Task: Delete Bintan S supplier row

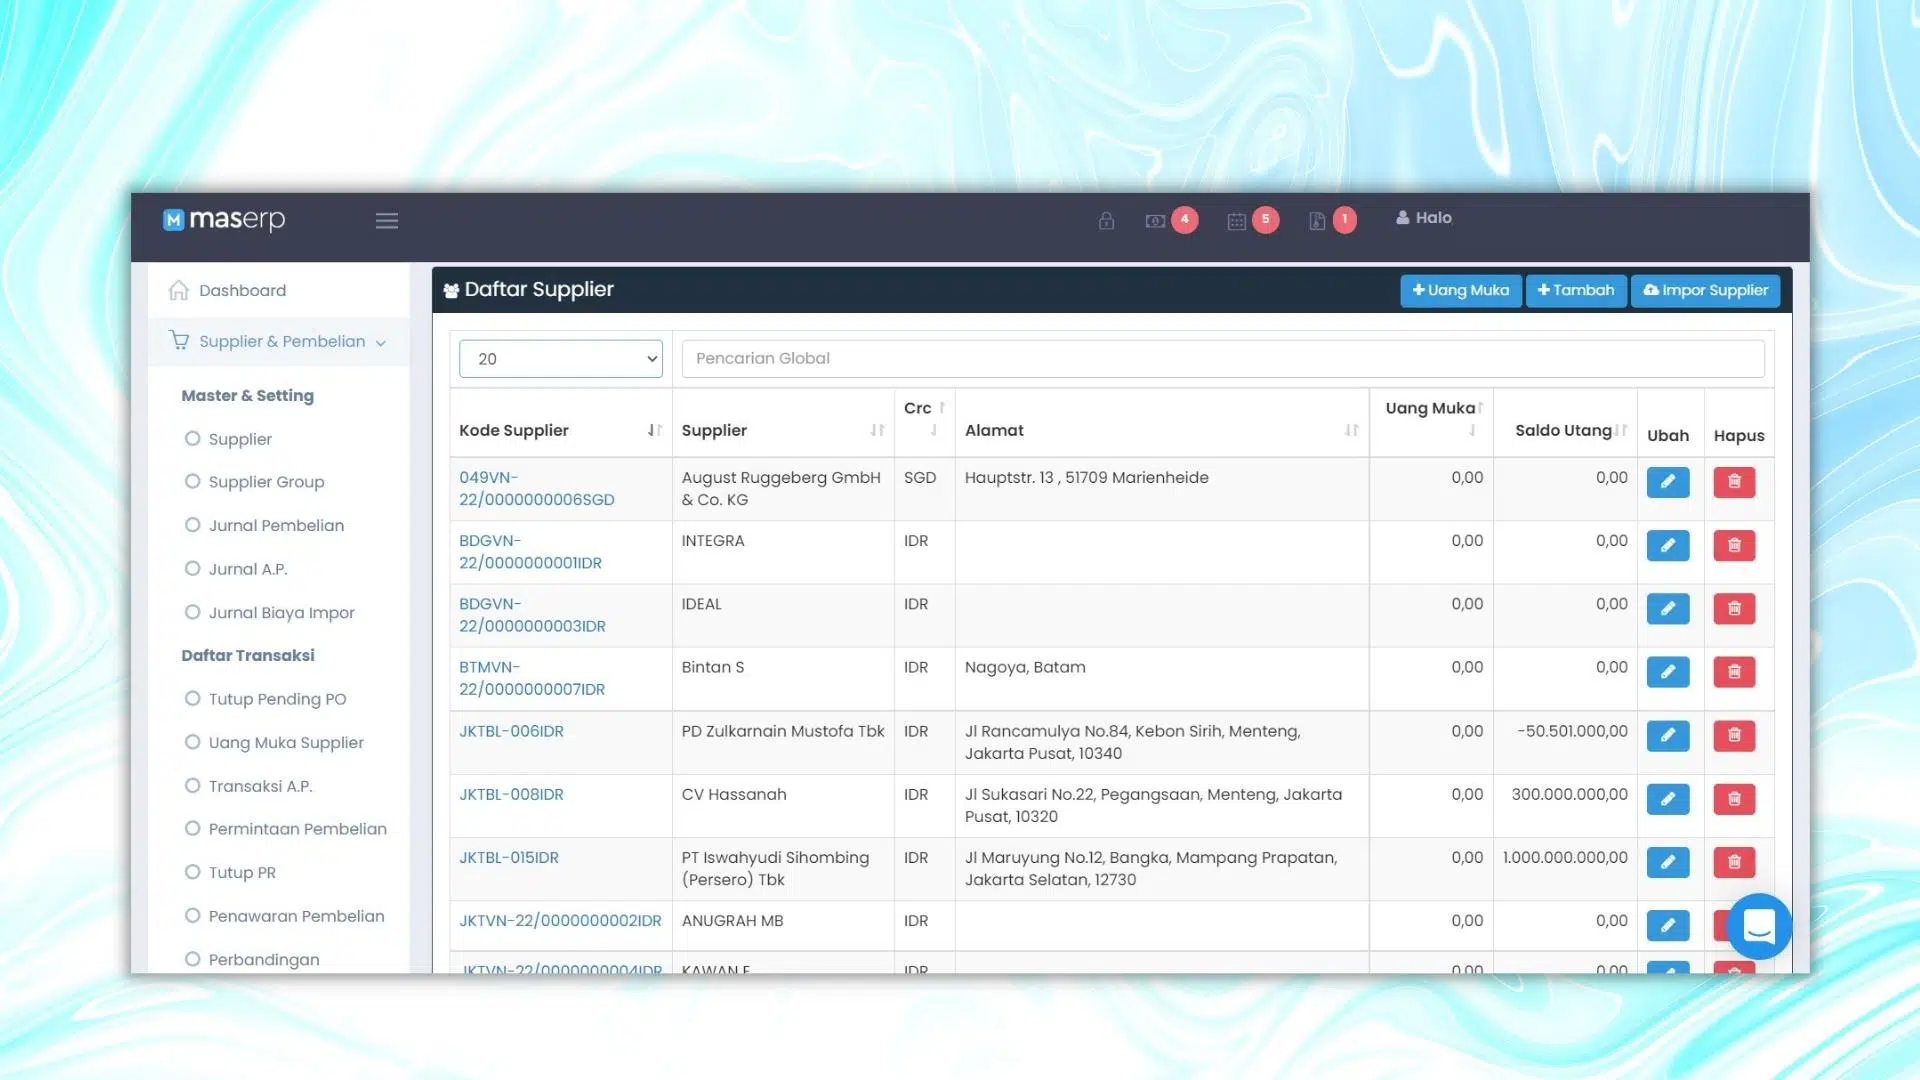Action: tap(1734, 671)
